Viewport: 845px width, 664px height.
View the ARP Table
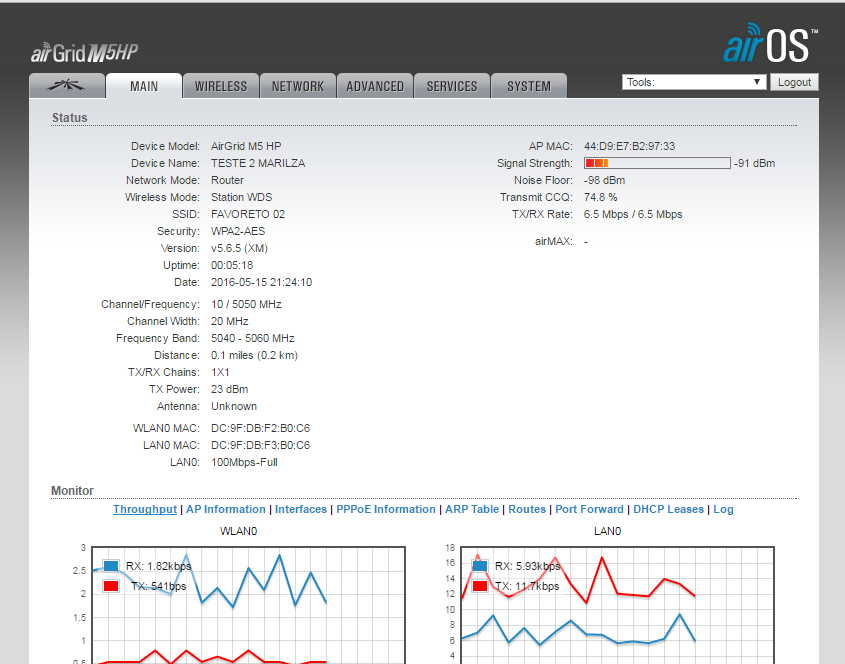tap(472, 509)
